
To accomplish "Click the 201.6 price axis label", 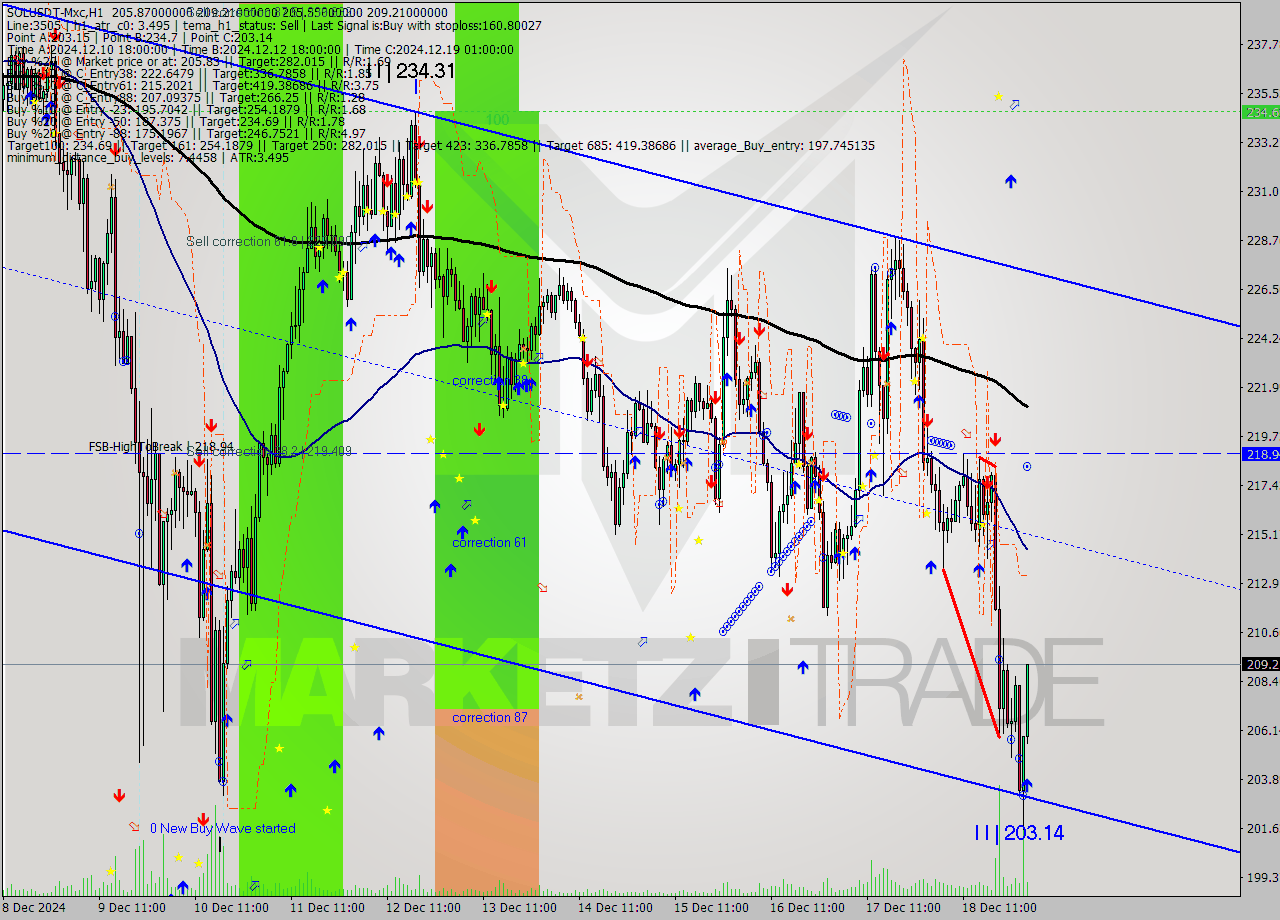I will (x=1262, y=829).
